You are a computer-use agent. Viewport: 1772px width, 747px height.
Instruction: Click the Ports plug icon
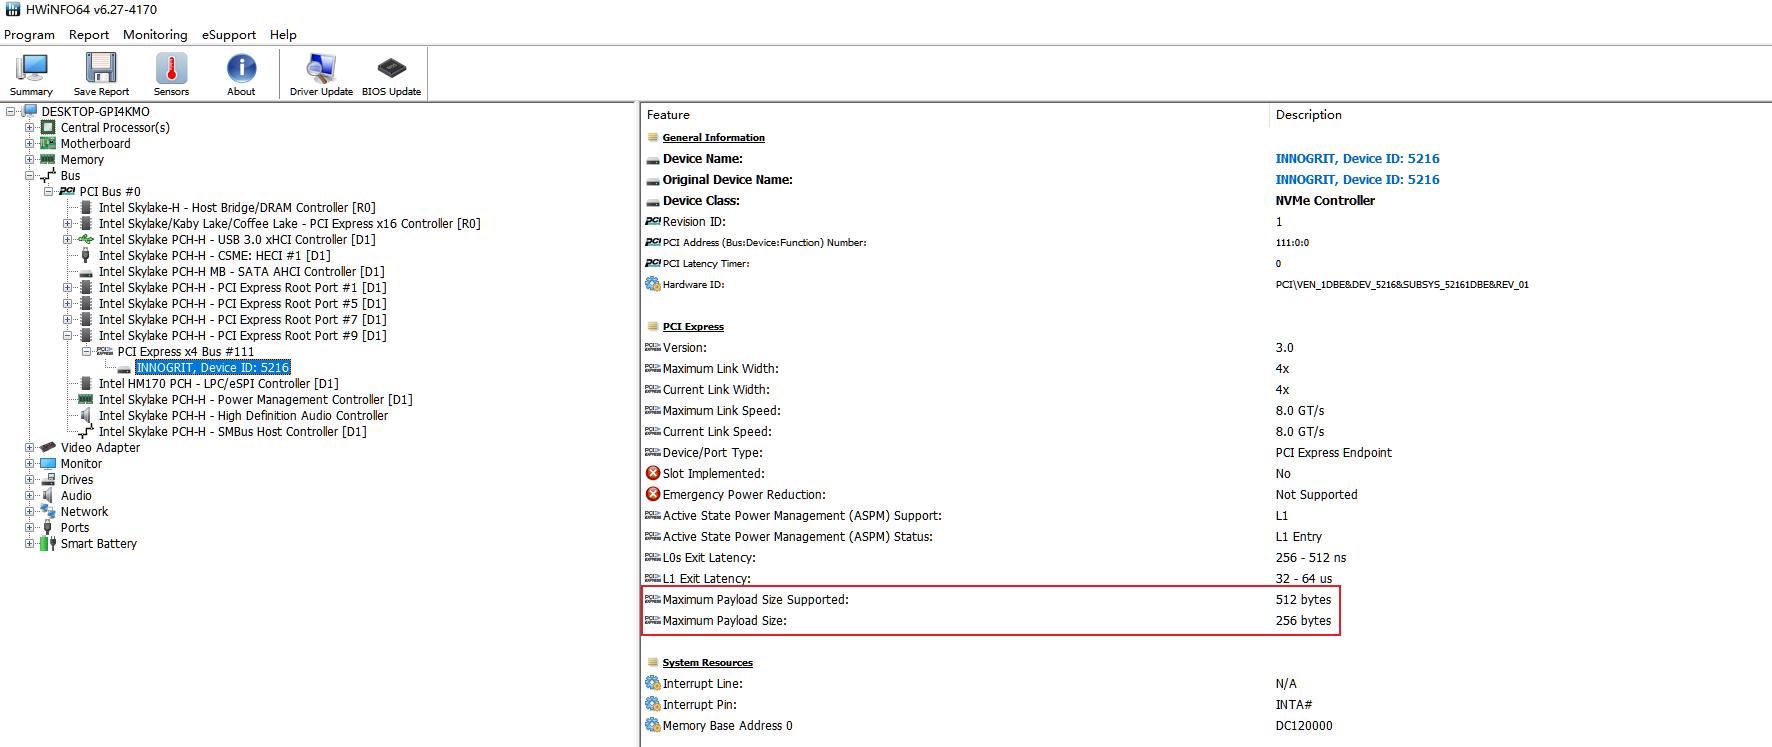(x=48, y=528)
